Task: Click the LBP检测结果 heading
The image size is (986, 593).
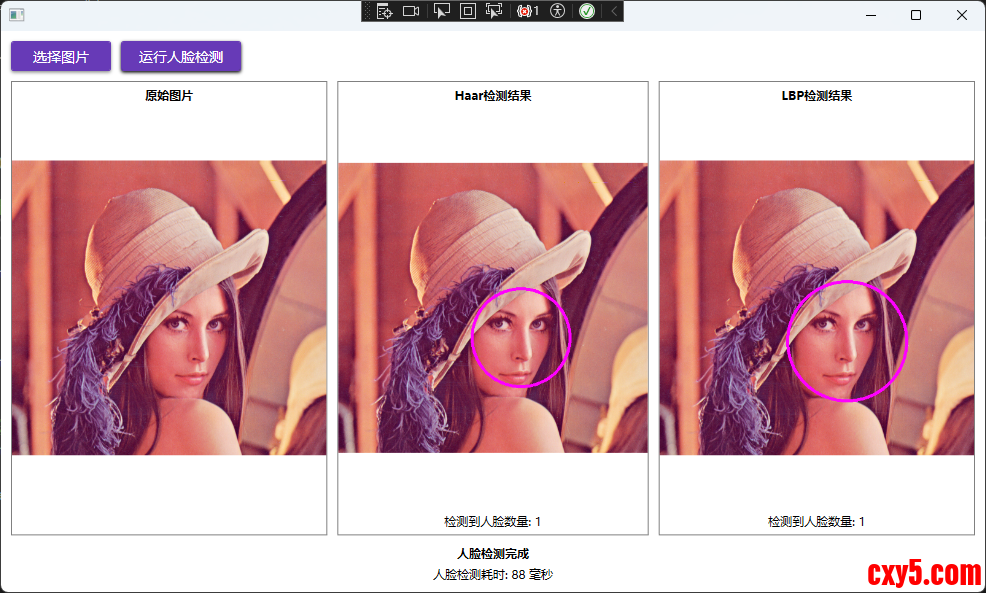Action: click(817, 96)
